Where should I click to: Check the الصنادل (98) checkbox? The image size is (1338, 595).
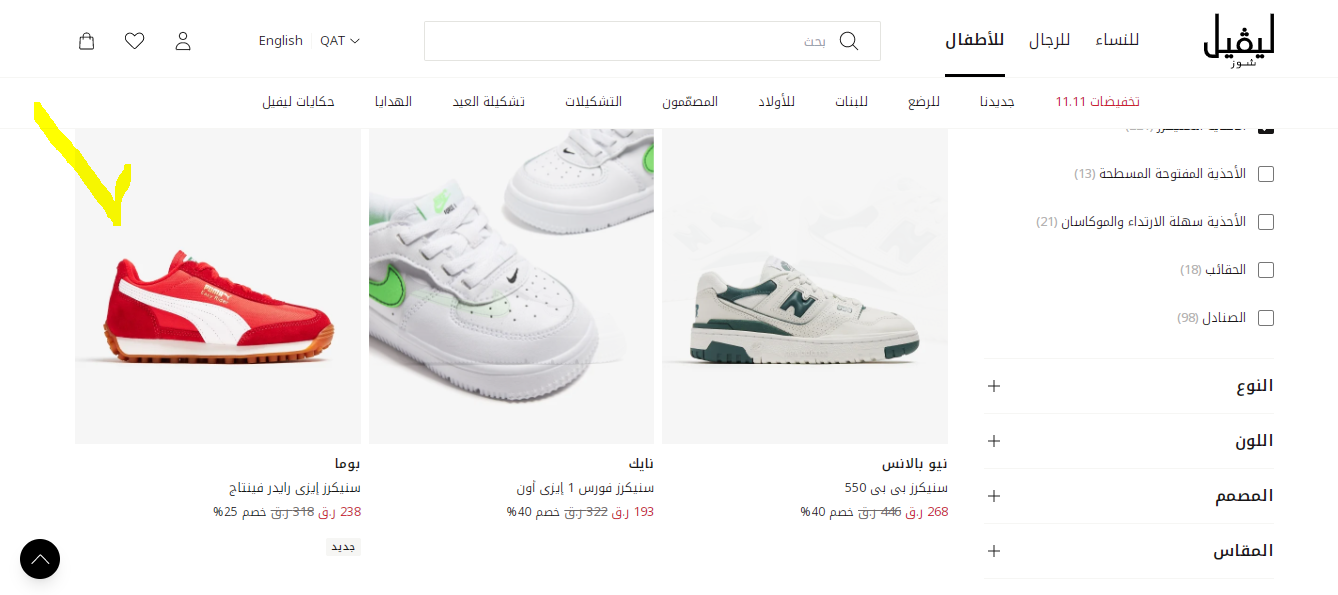coord(1266,318)
